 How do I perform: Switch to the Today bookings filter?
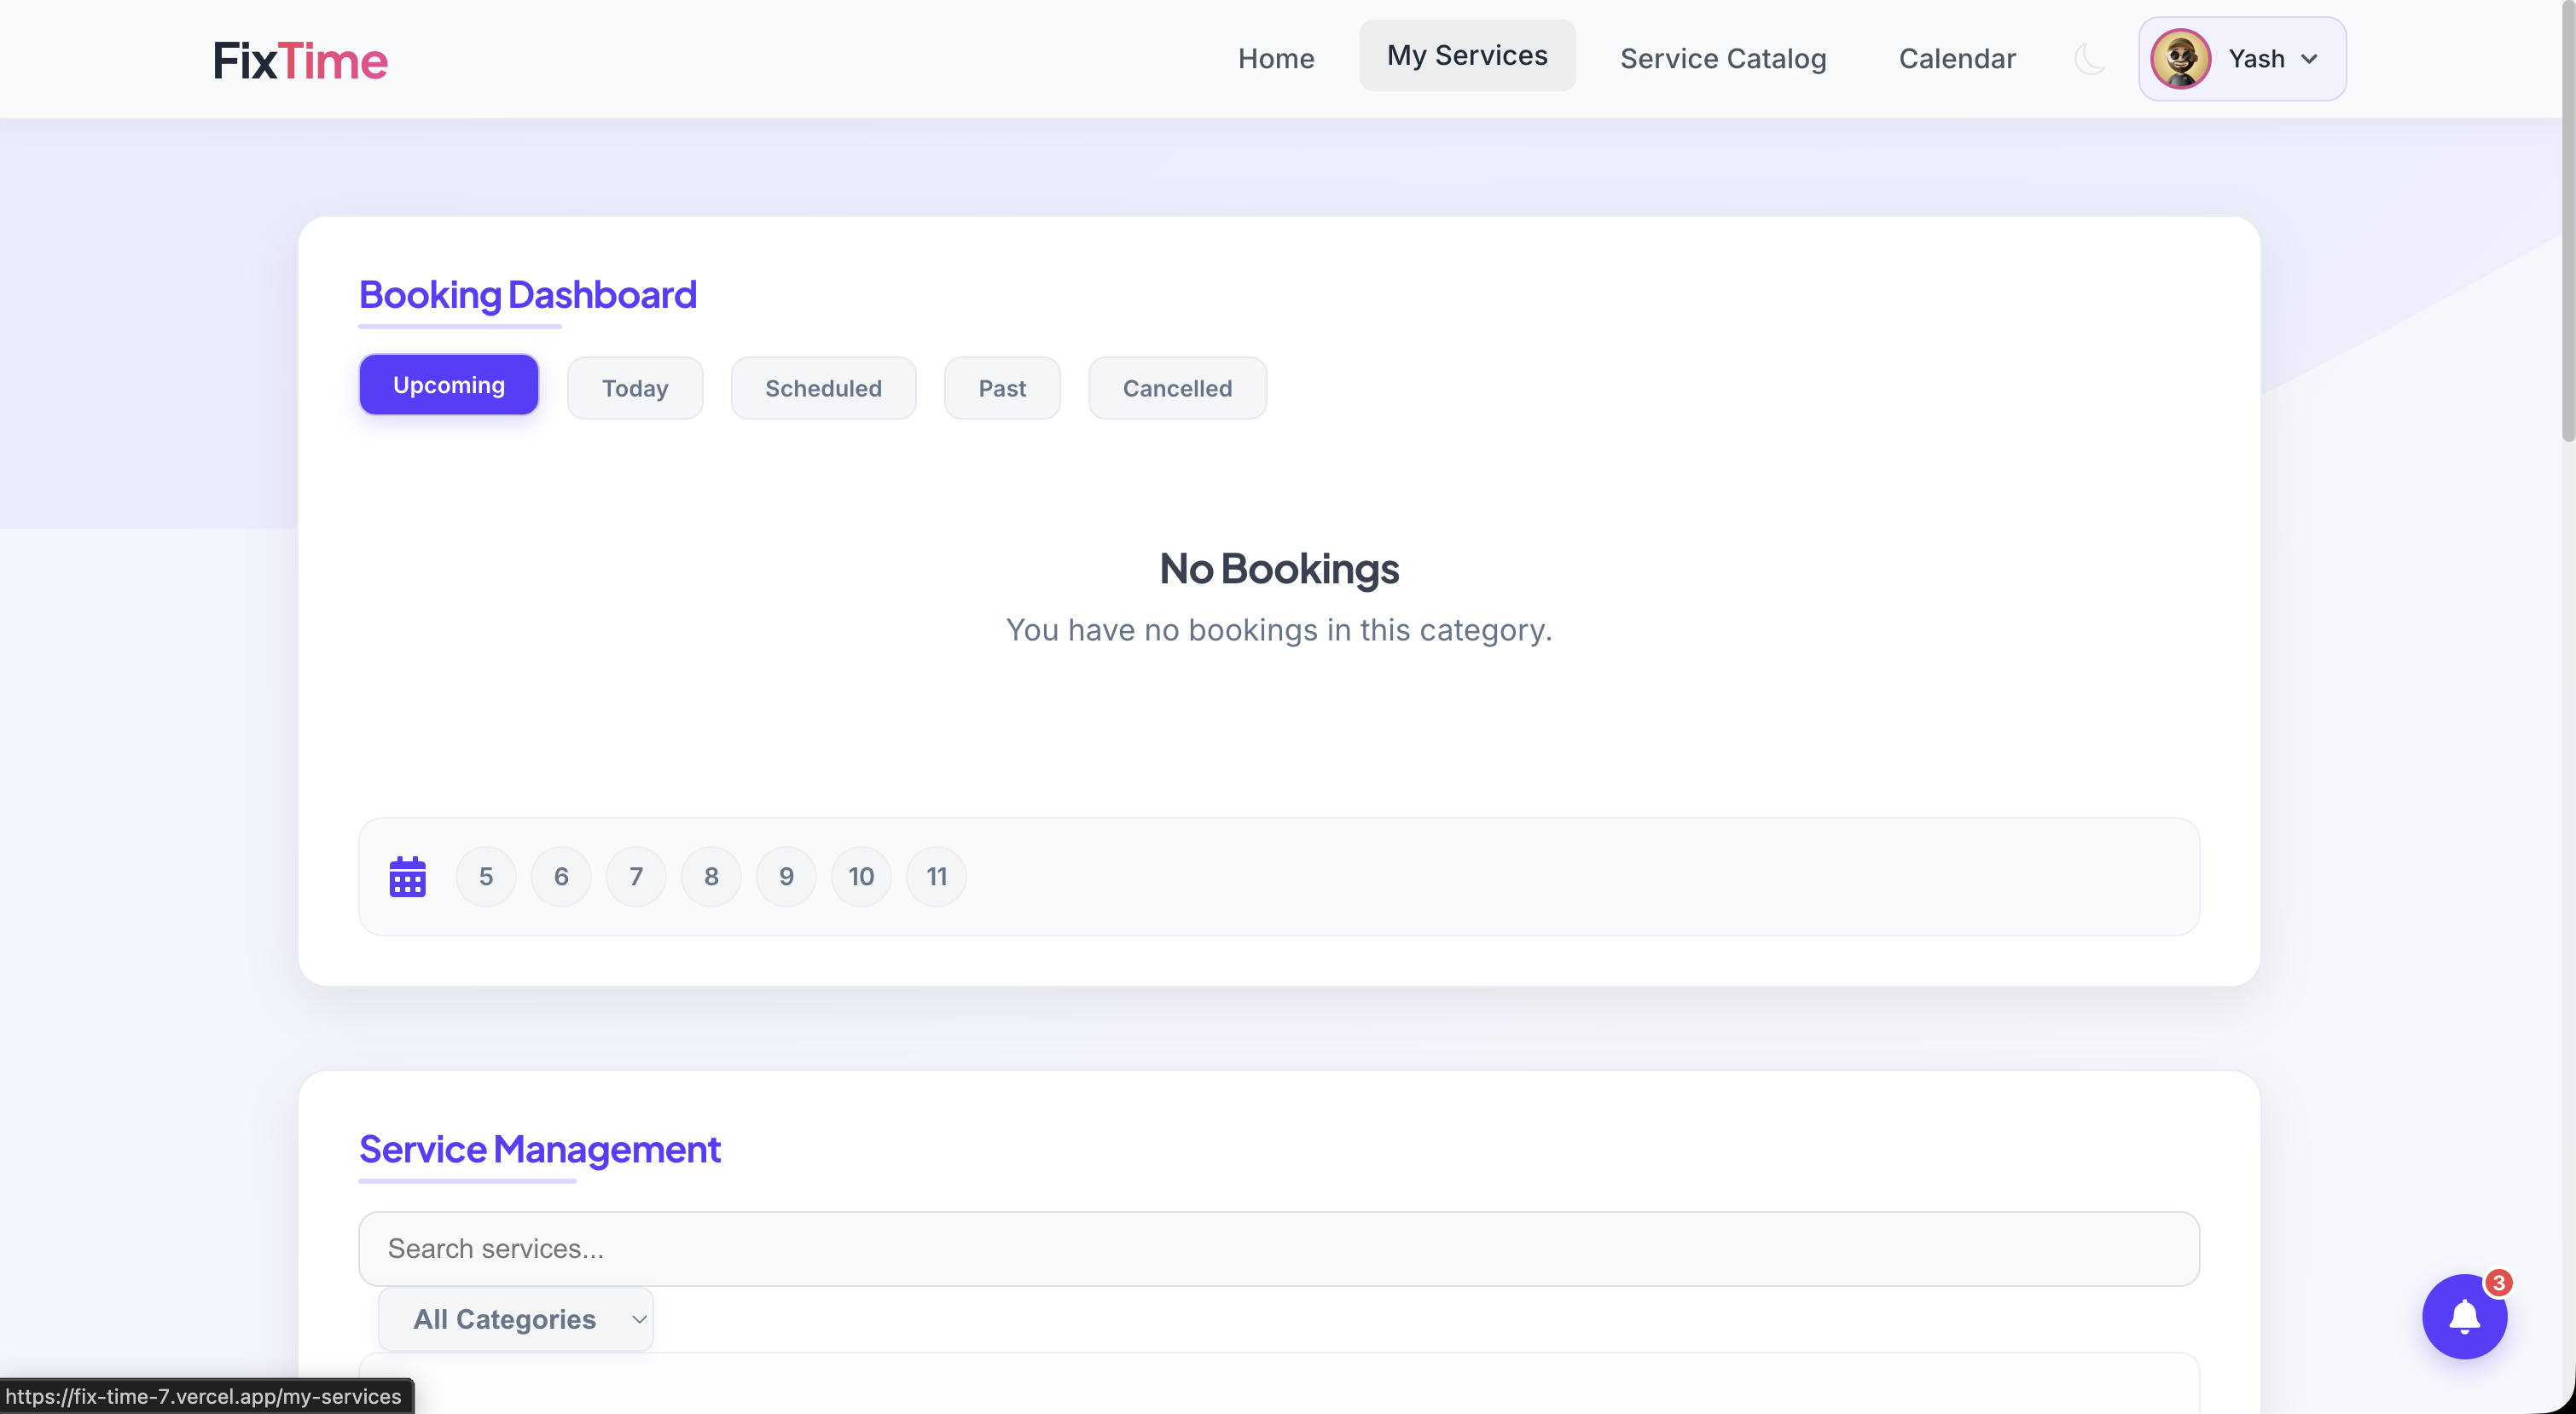pos(634,388)
